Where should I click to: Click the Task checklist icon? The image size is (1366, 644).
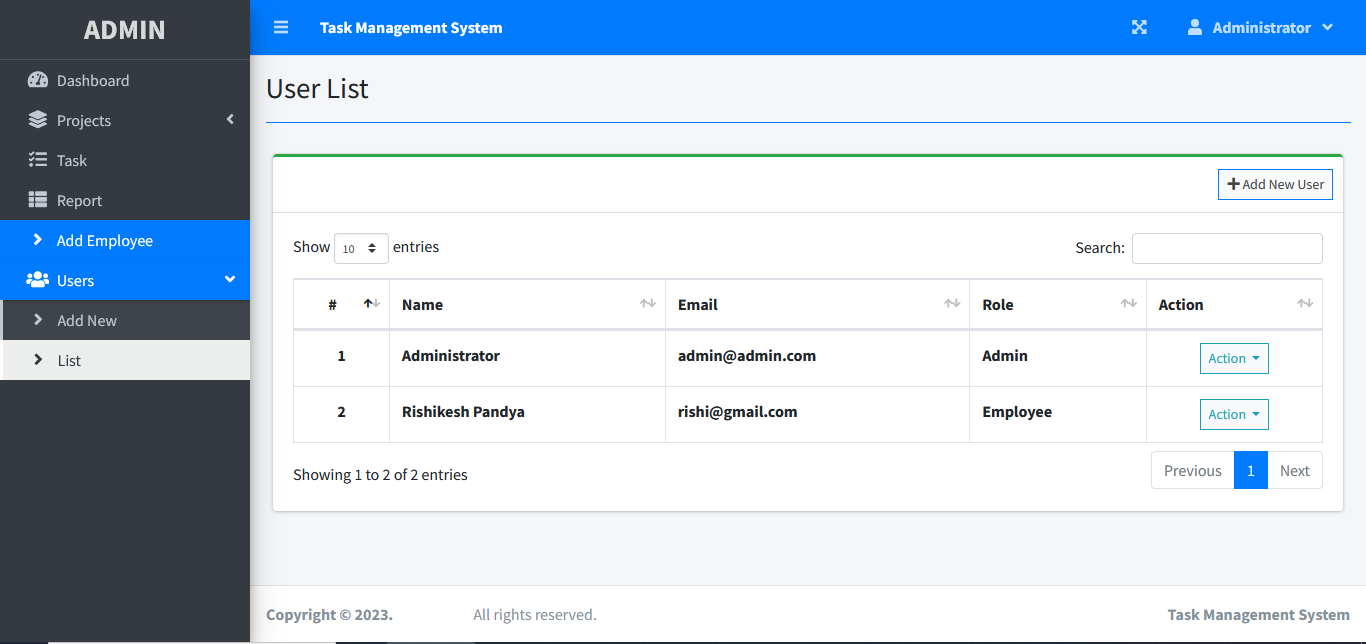tap(38, 160)
